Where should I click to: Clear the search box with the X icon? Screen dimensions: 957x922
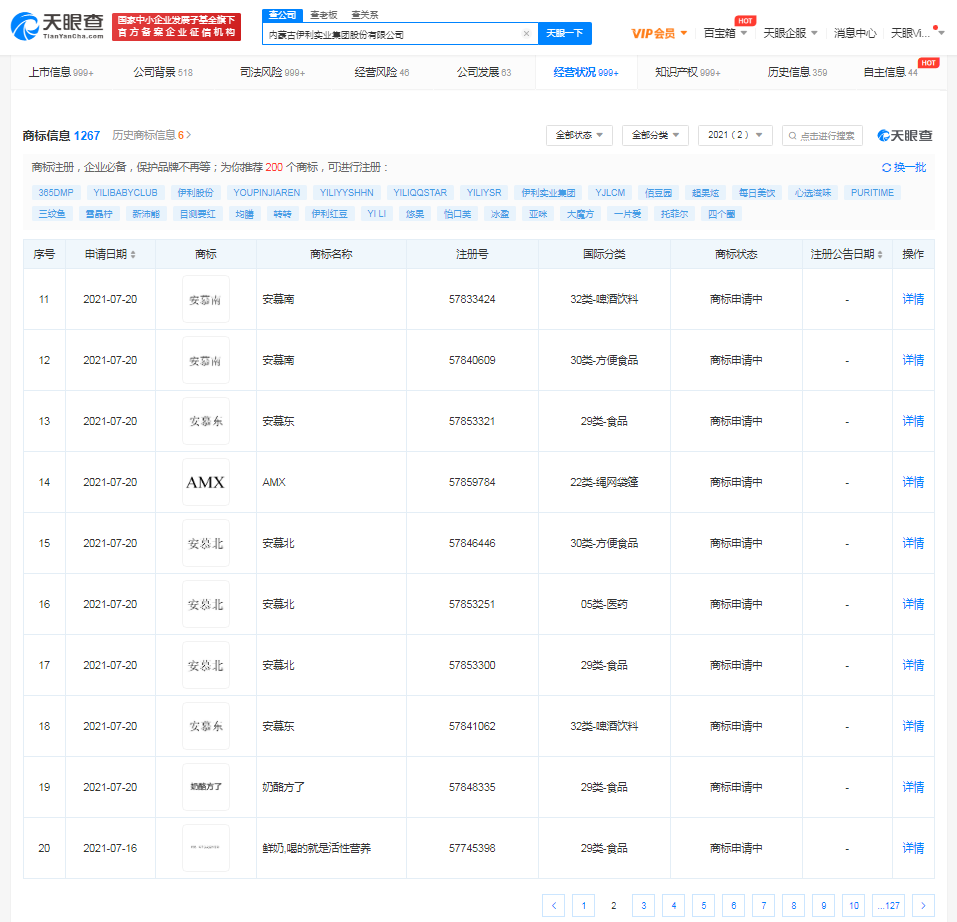click(526, 34)
